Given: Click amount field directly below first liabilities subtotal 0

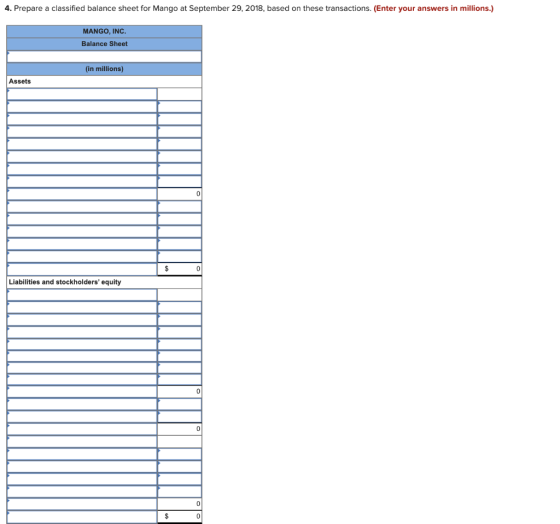Looking at the screenshot, I should pos(179,404).
